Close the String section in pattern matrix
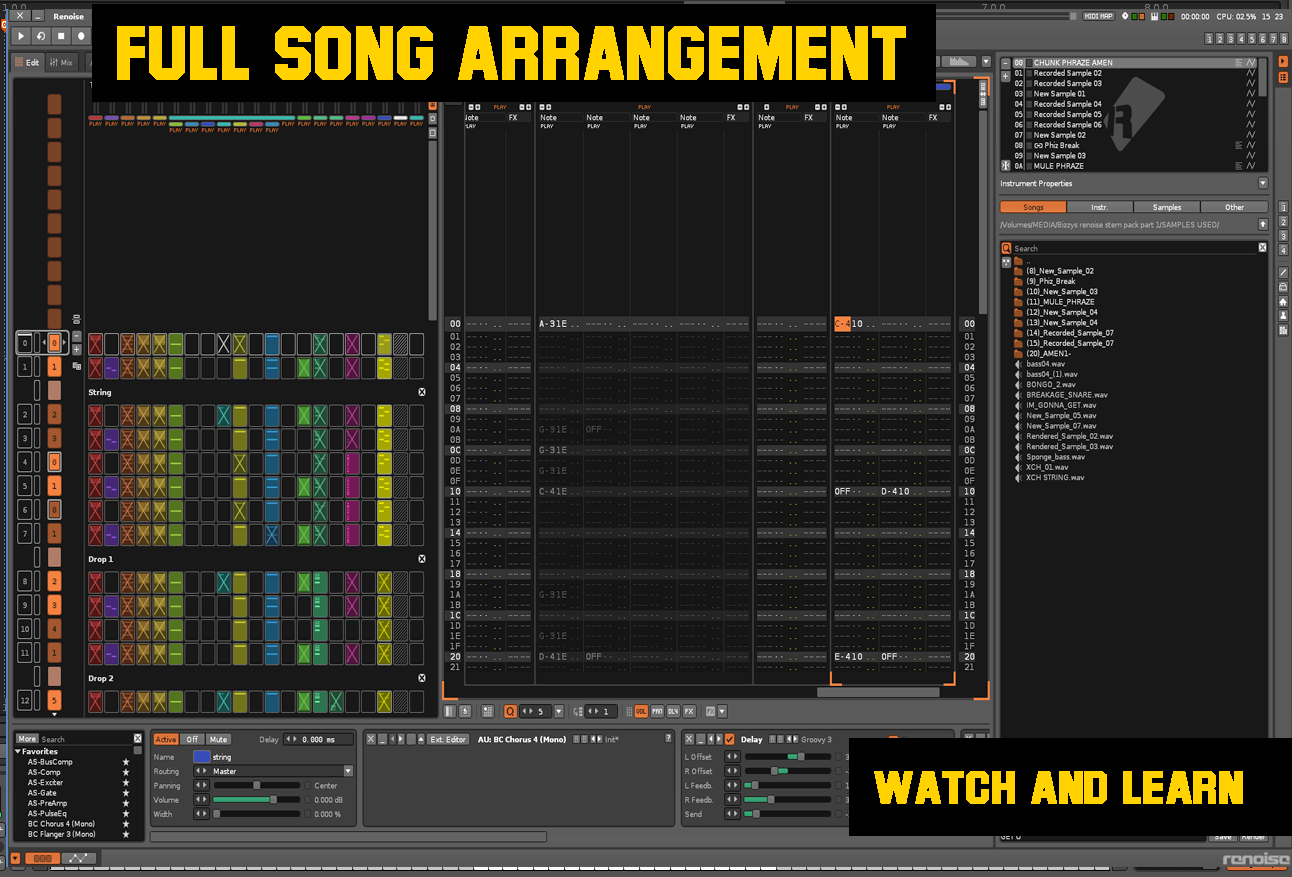 pyautogui.click(x=422, y=393)
